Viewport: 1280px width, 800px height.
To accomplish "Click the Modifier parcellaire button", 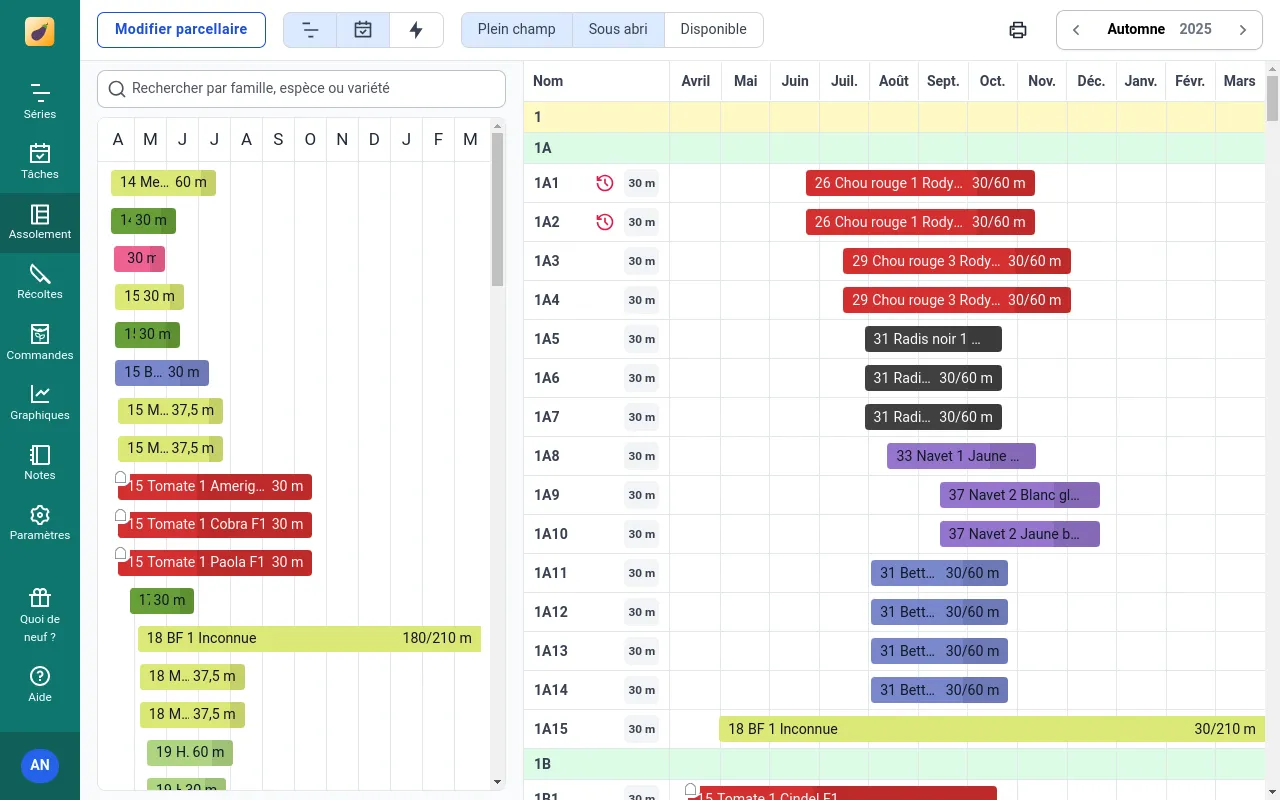I will (x=181, y=30).
